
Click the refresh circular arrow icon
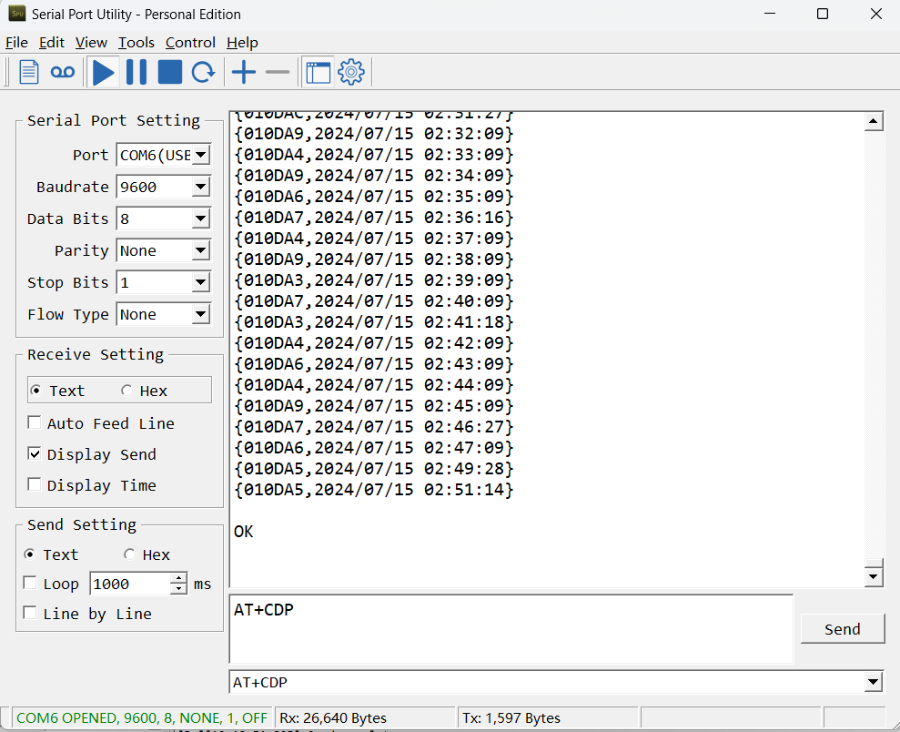click(203, 72)
